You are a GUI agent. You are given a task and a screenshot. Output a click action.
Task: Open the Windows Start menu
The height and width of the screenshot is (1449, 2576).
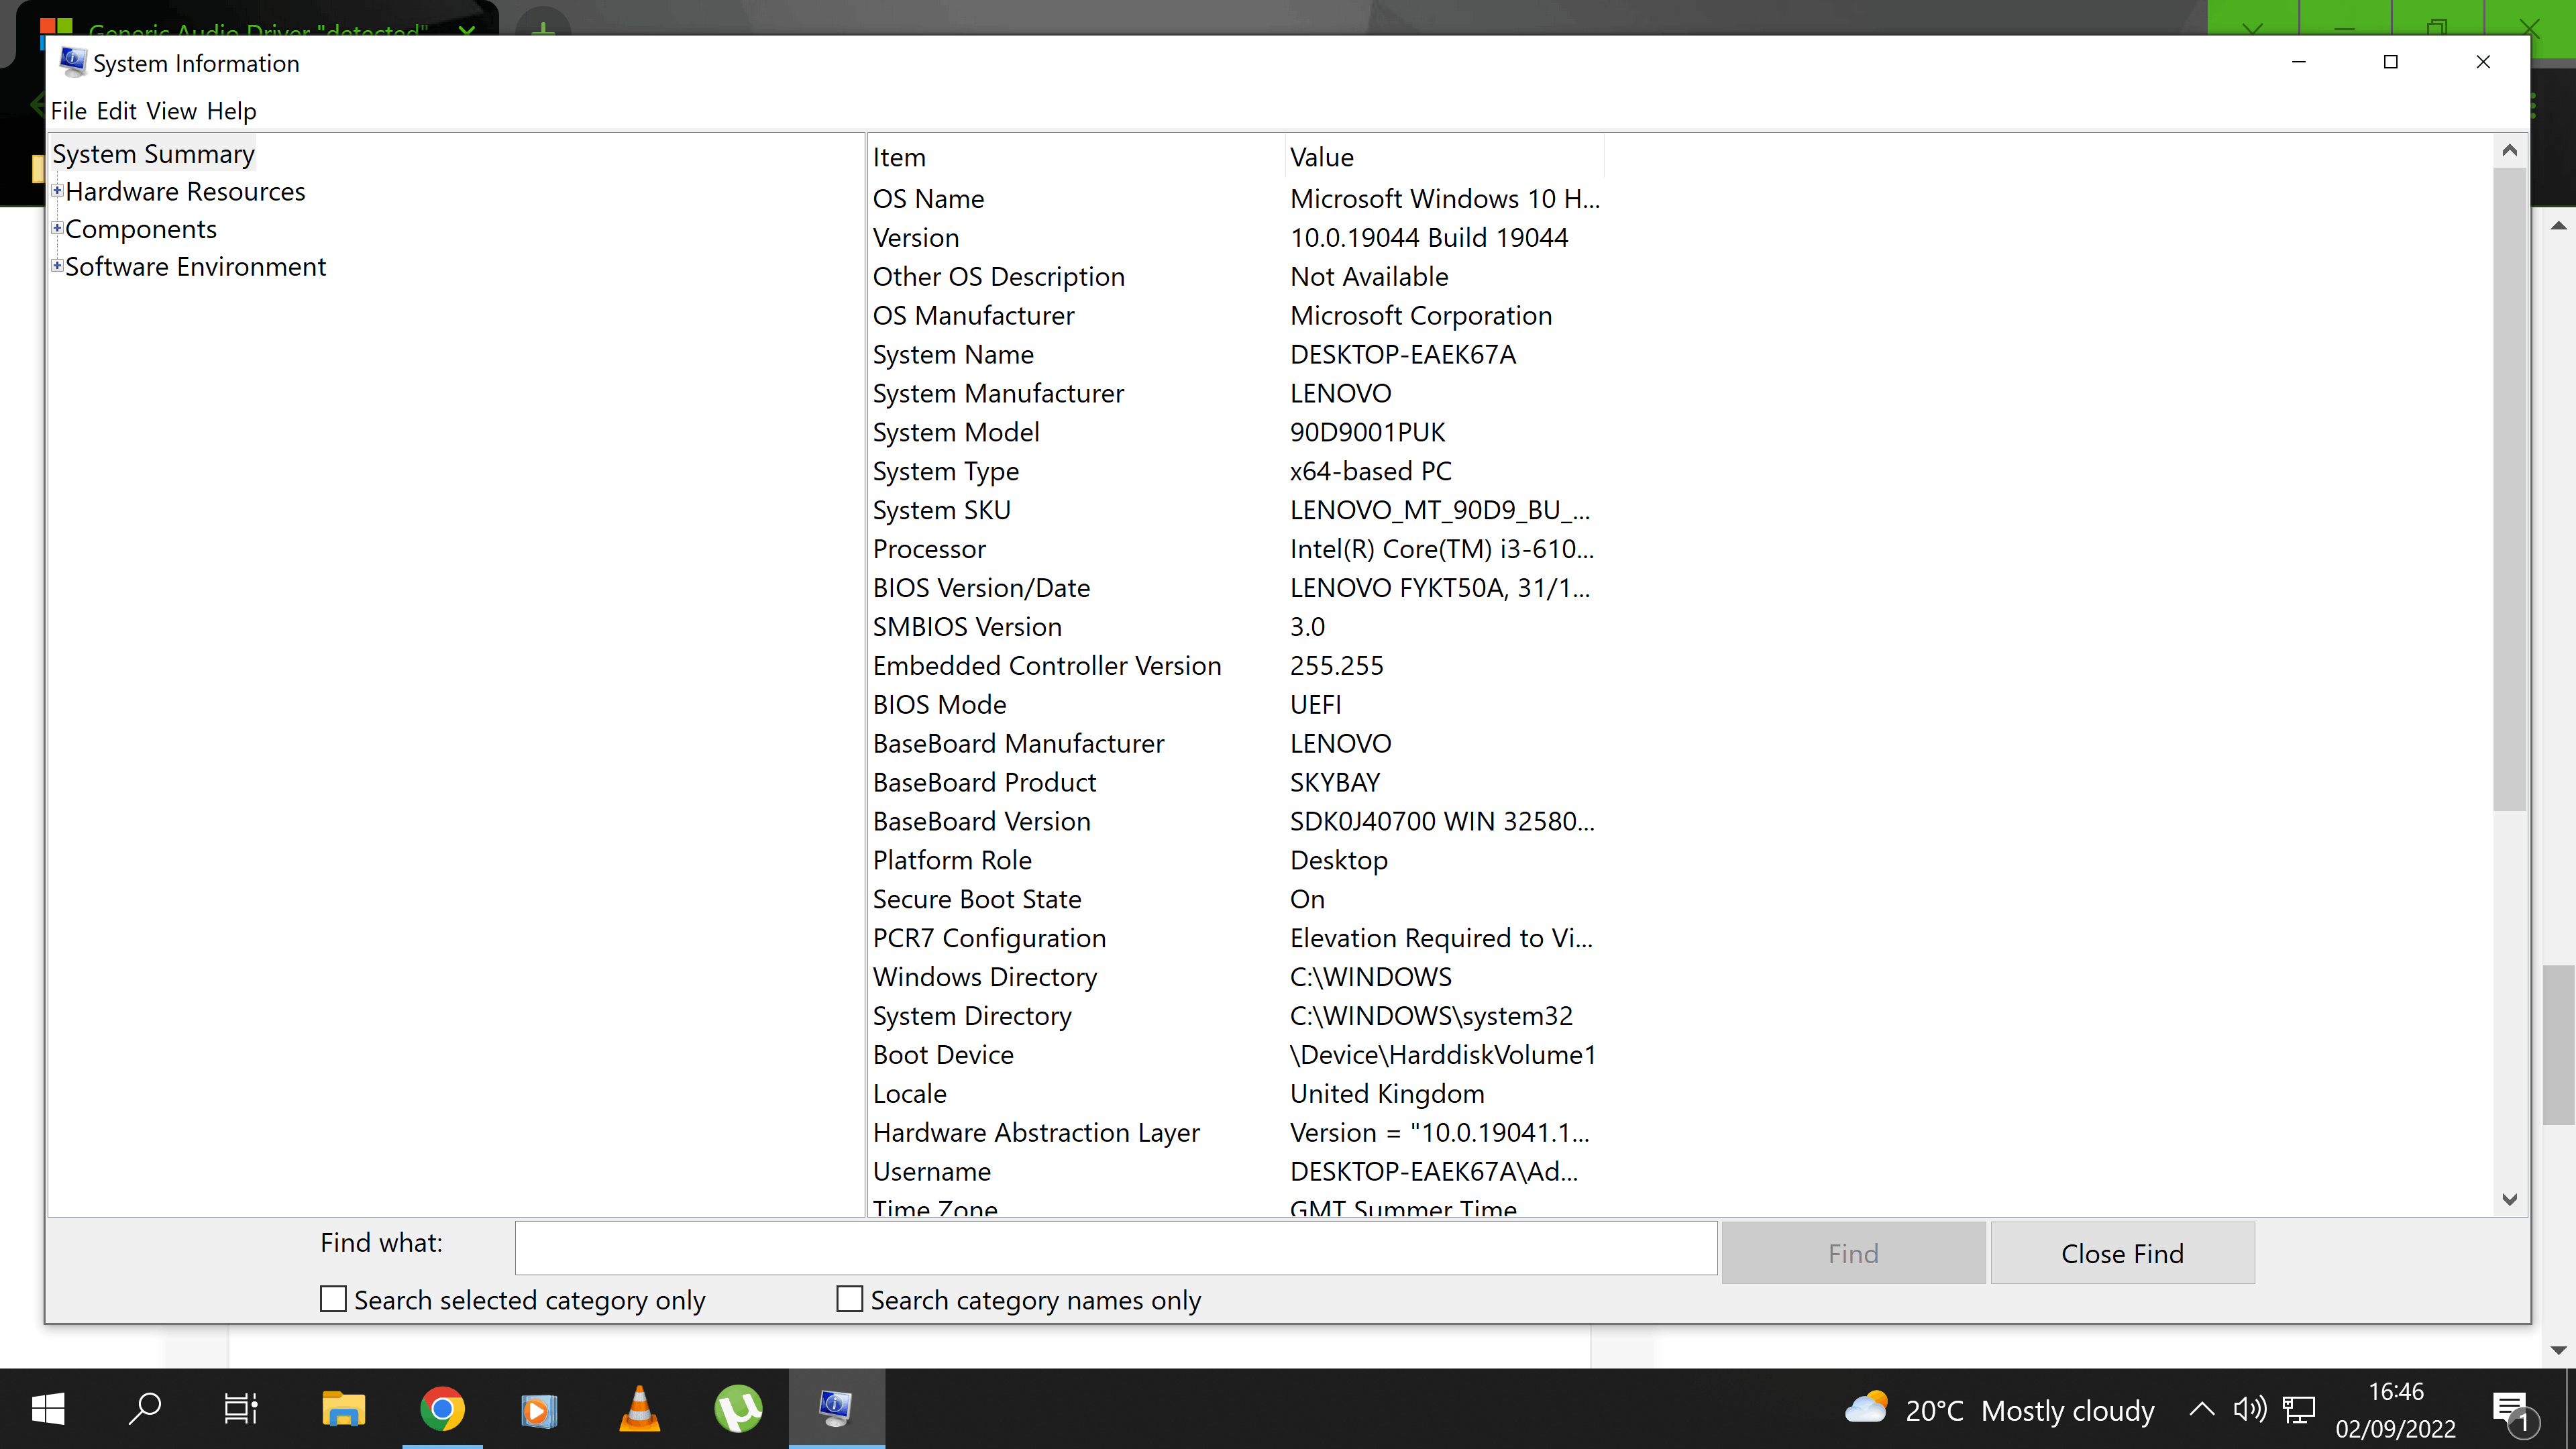point(48,1409)
